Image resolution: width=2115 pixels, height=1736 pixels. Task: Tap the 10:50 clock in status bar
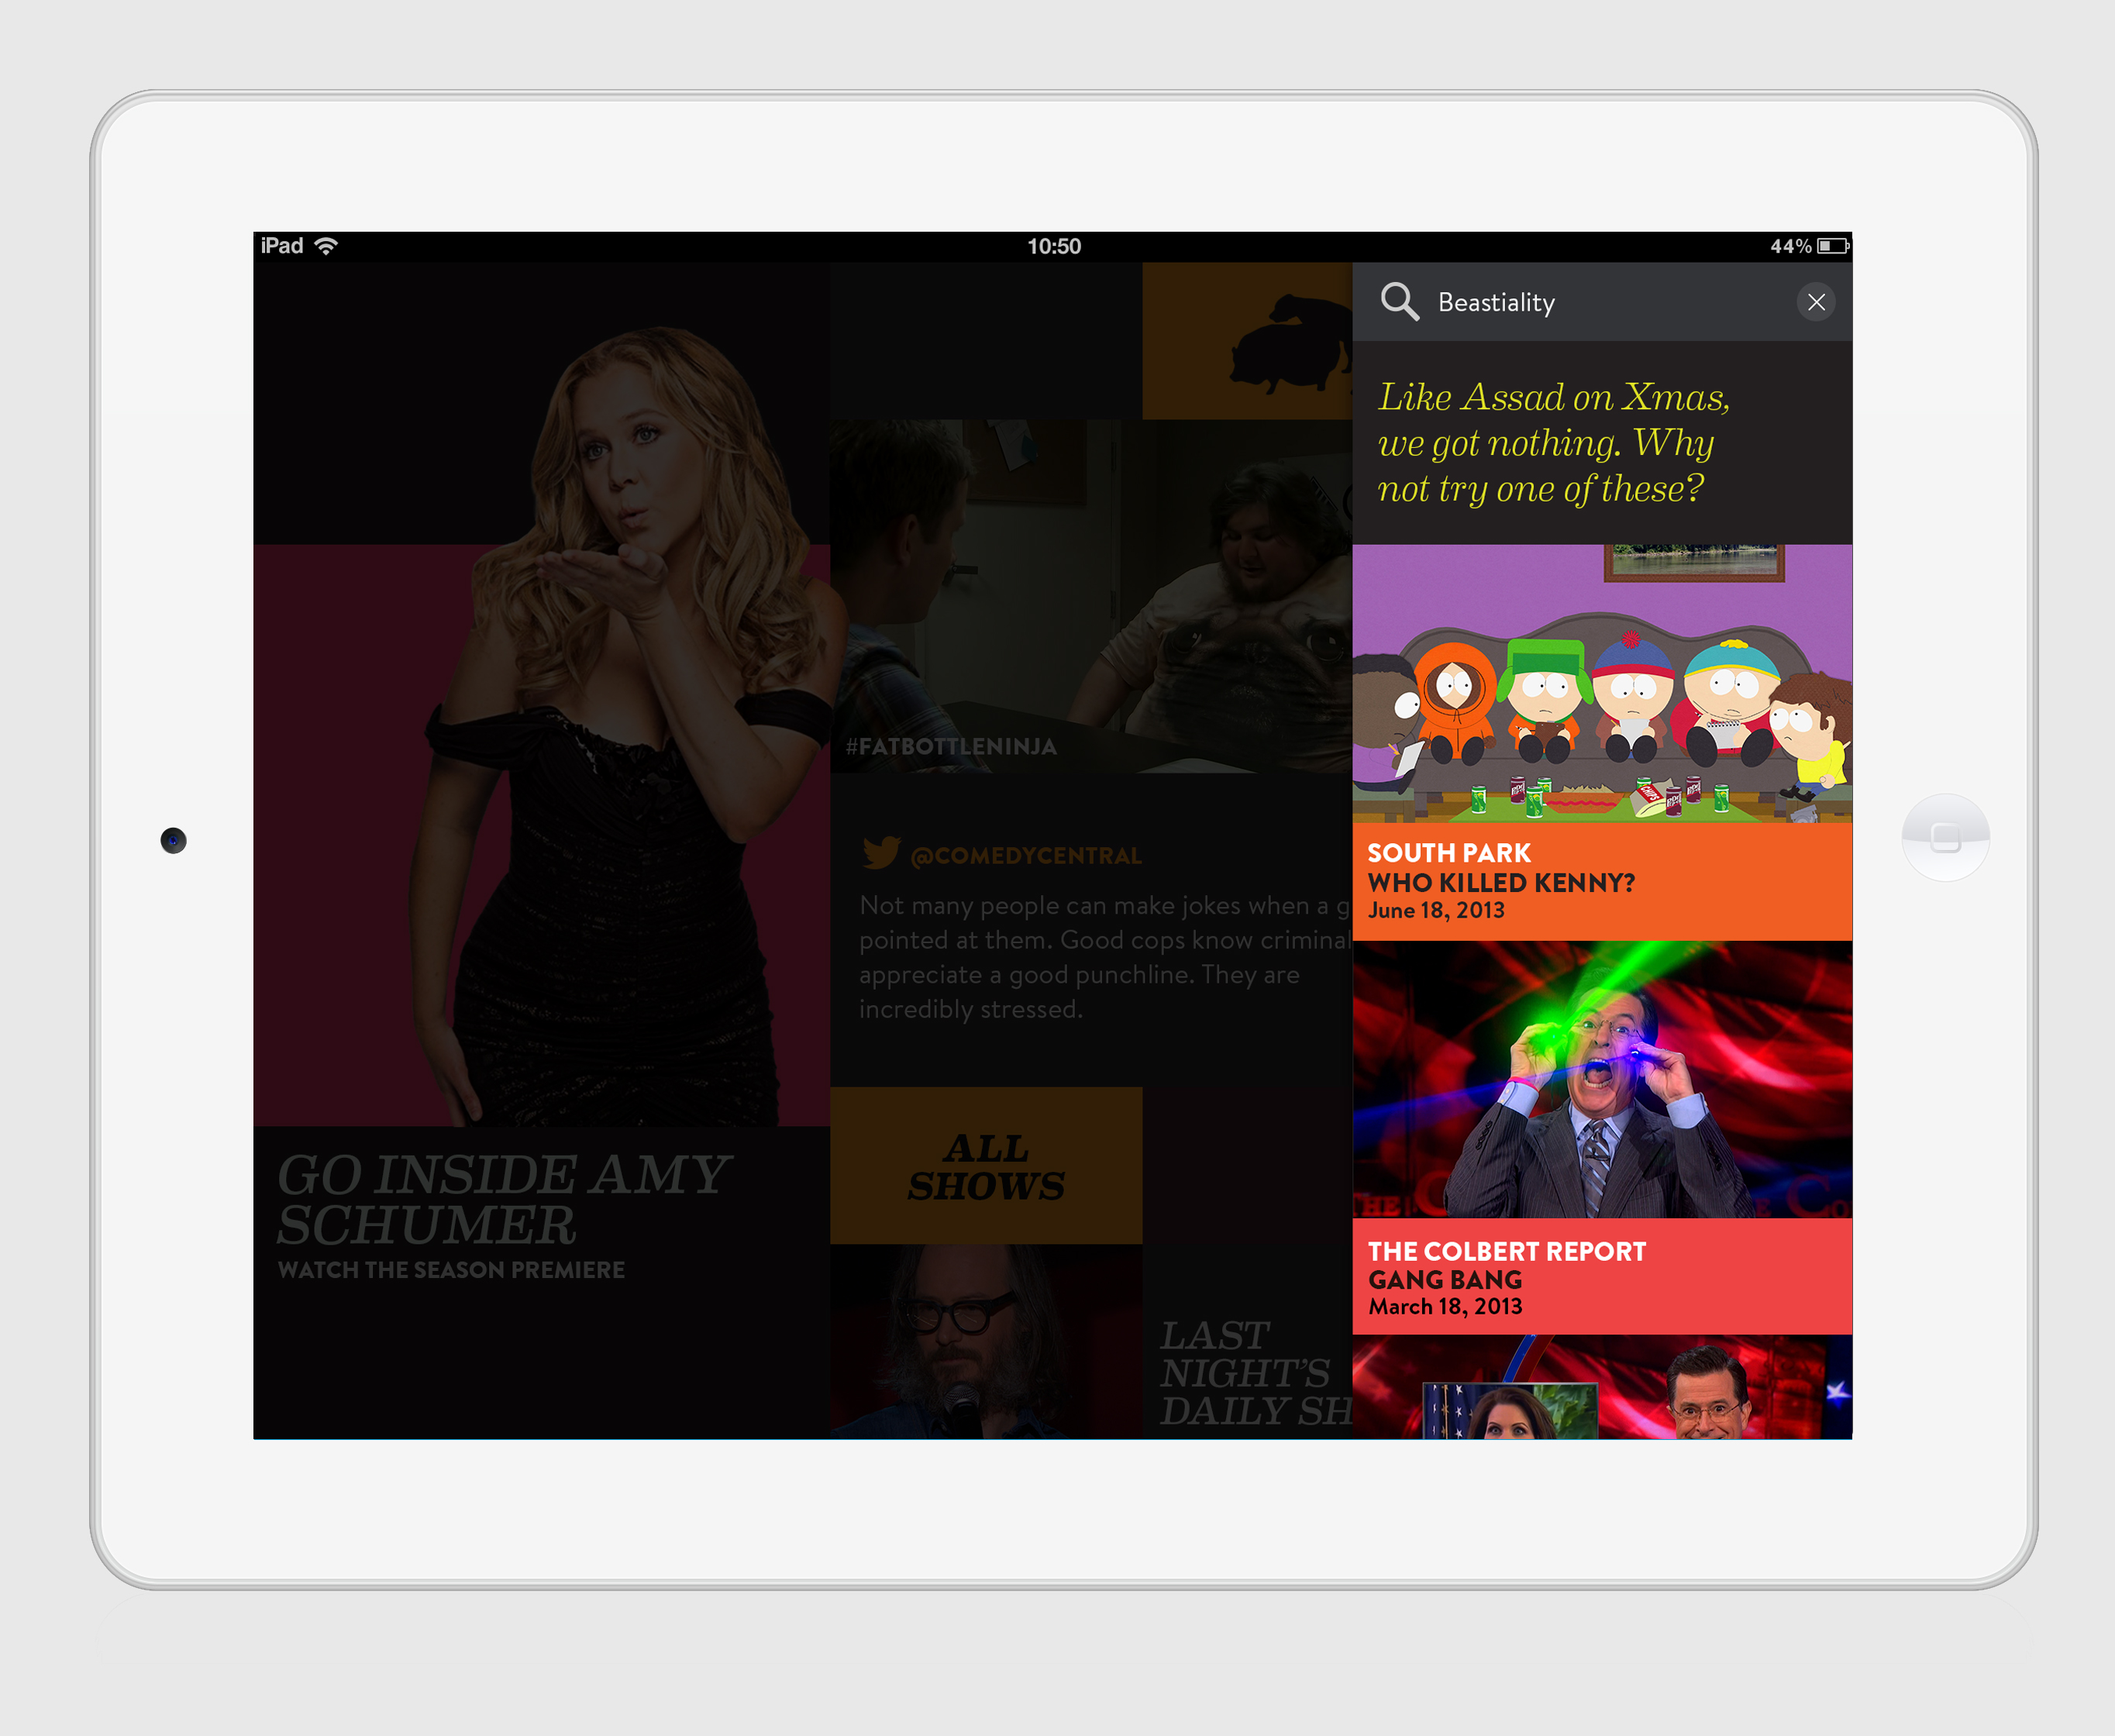pos(1054,246)
